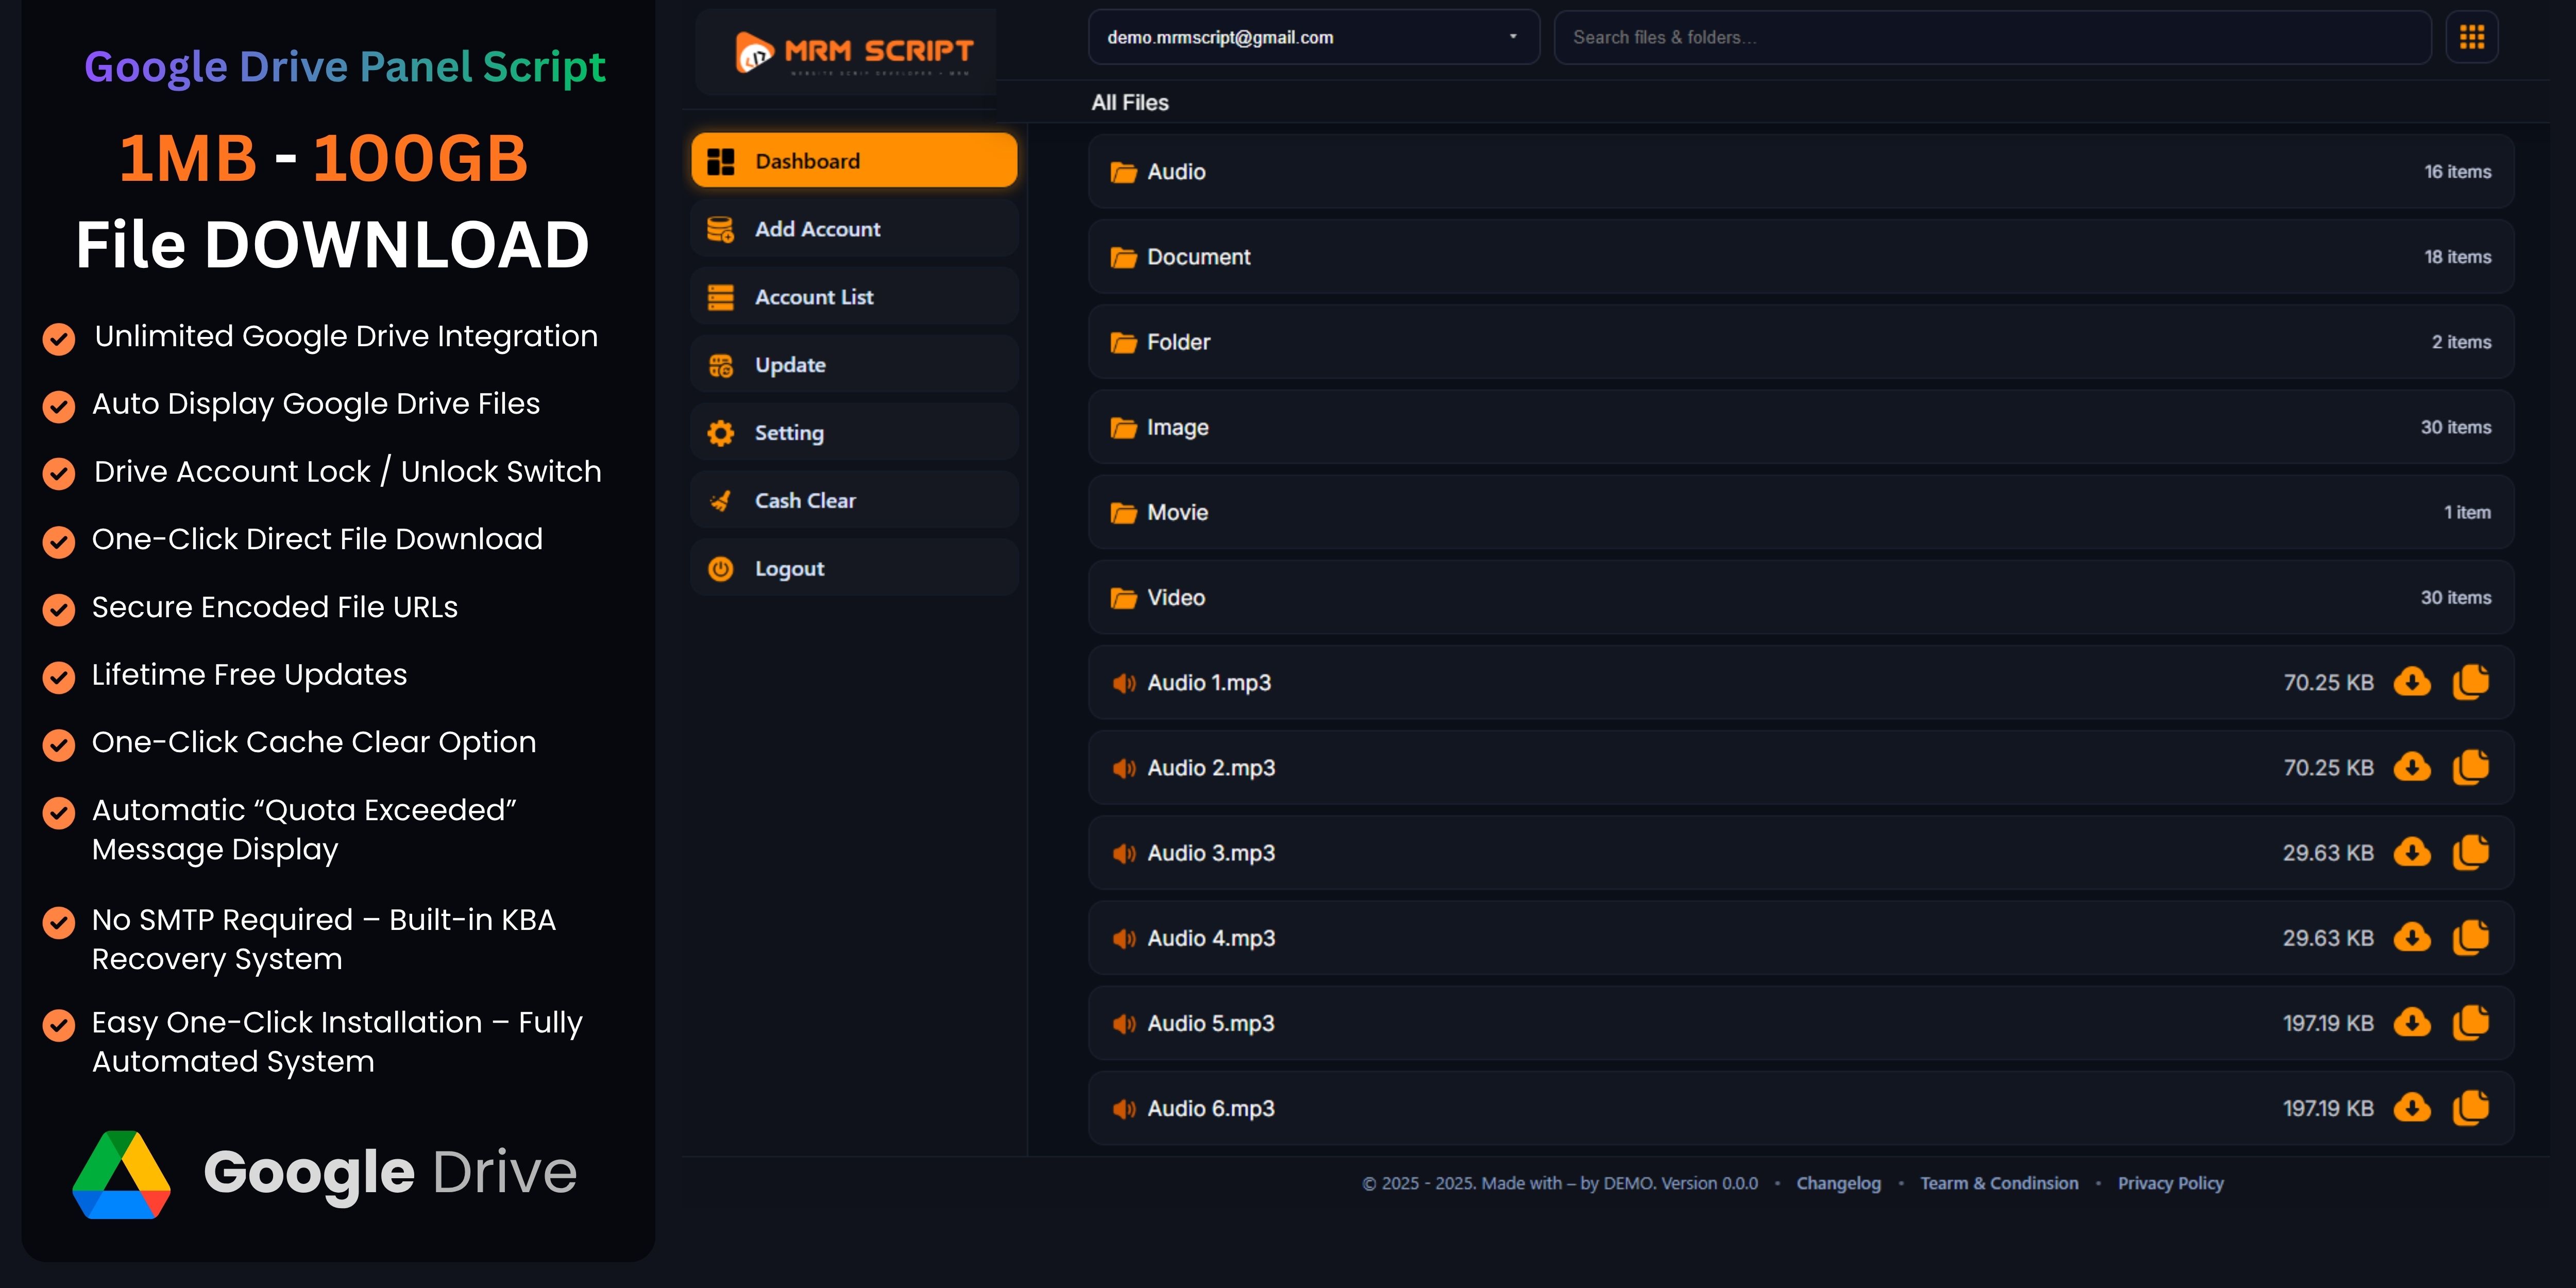
Task: Click the grid view toggle icon
Action: tap(2471, 38)
